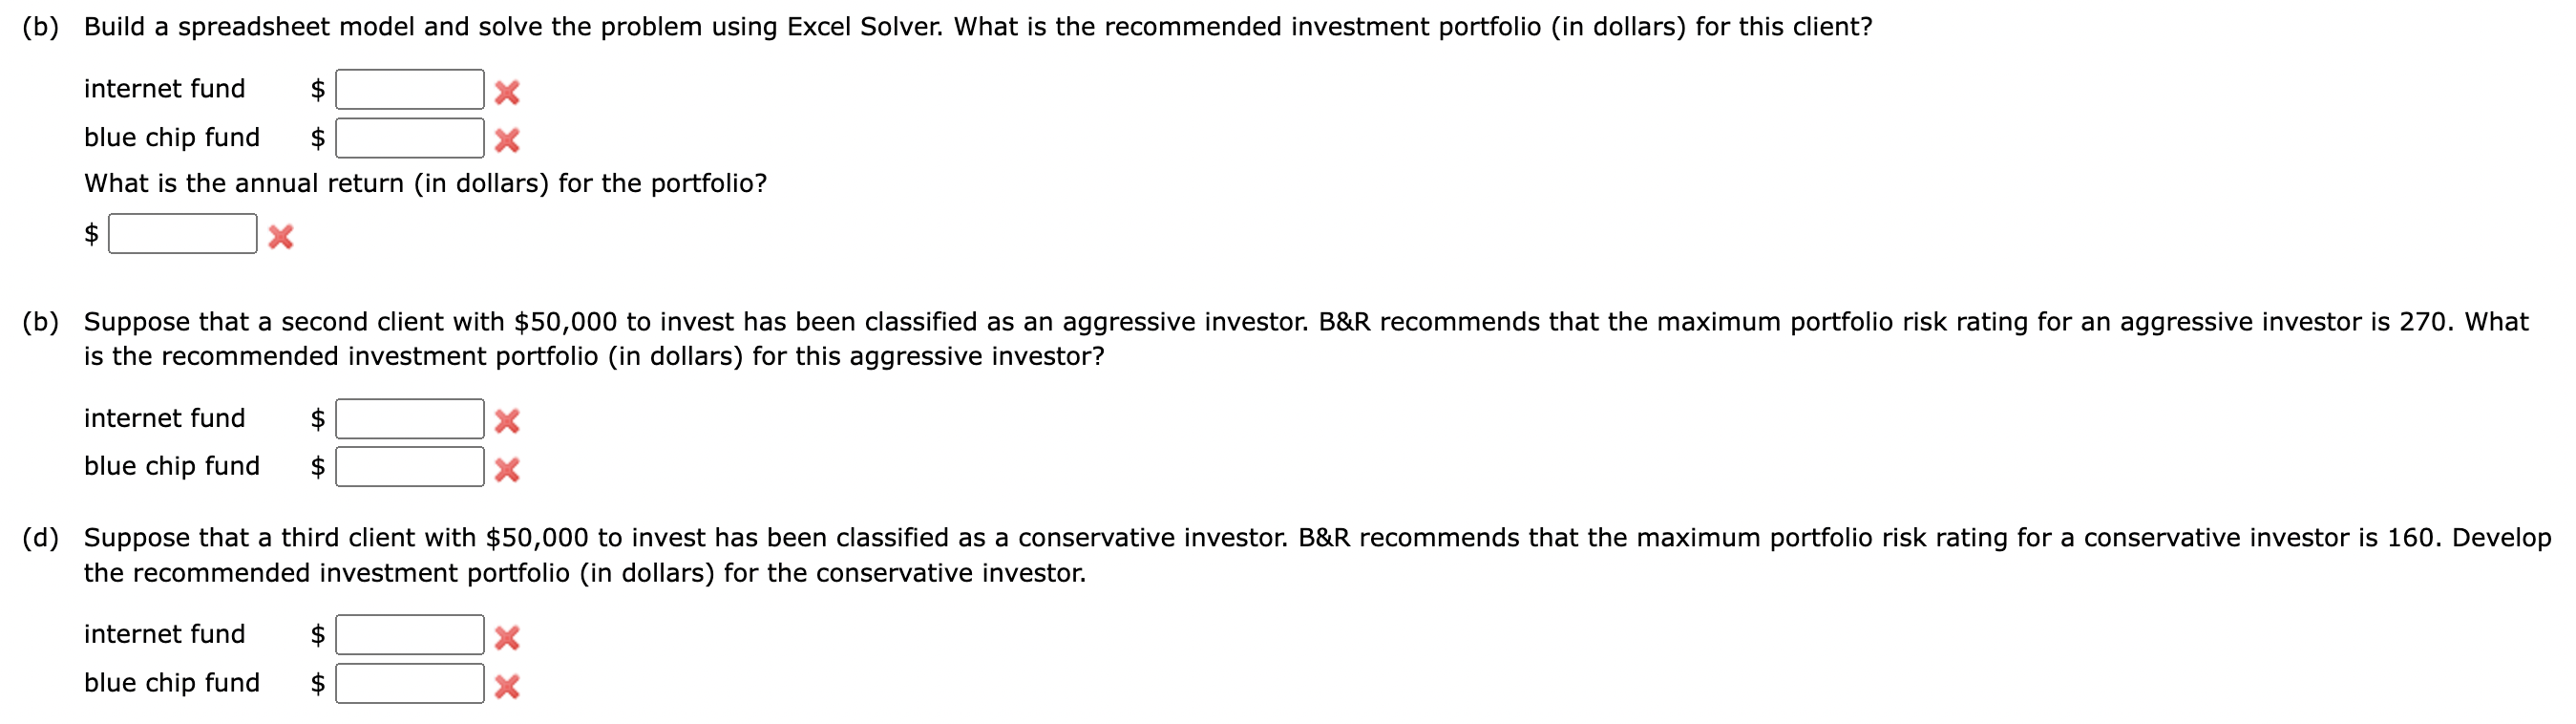The image size is (2576, 724).
Task: Select the aggressive investor internet fund input
Action: click(x=410, y=419)
